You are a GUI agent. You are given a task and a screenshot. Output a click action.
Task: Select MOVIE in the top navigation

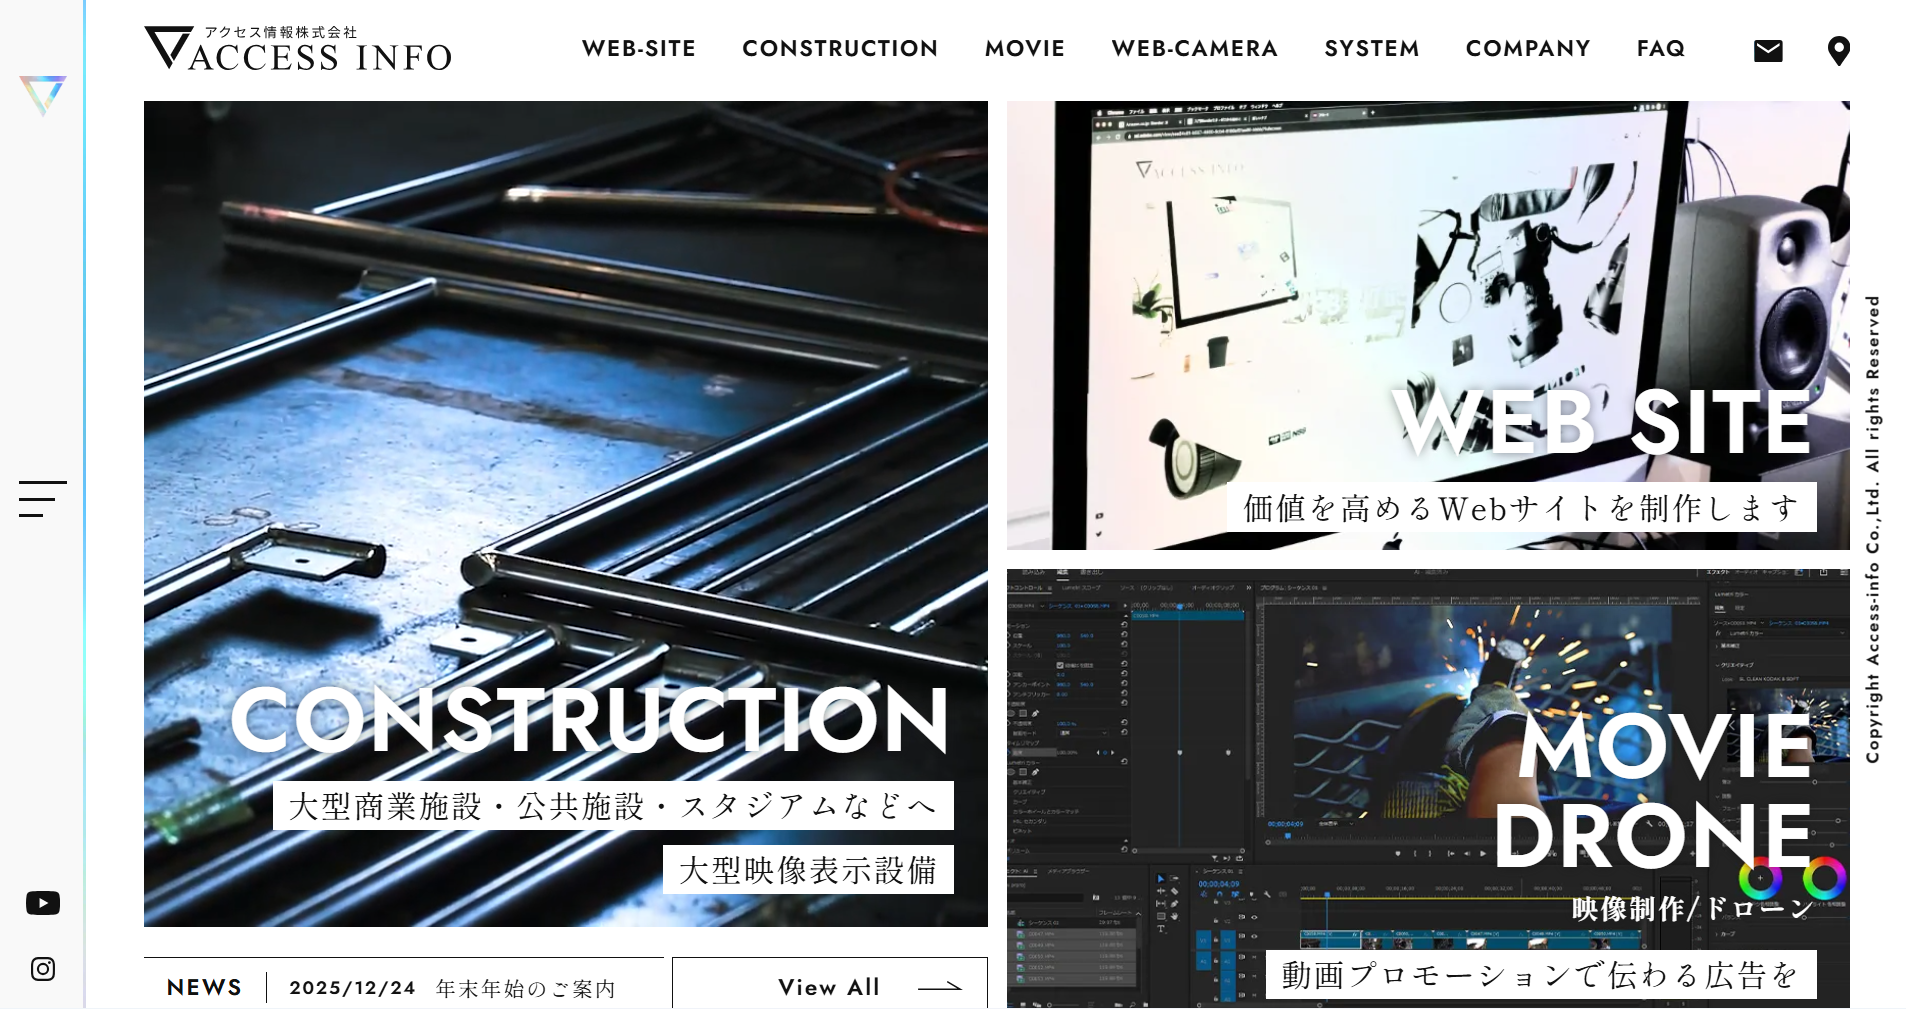click(x=1024, y=49)
